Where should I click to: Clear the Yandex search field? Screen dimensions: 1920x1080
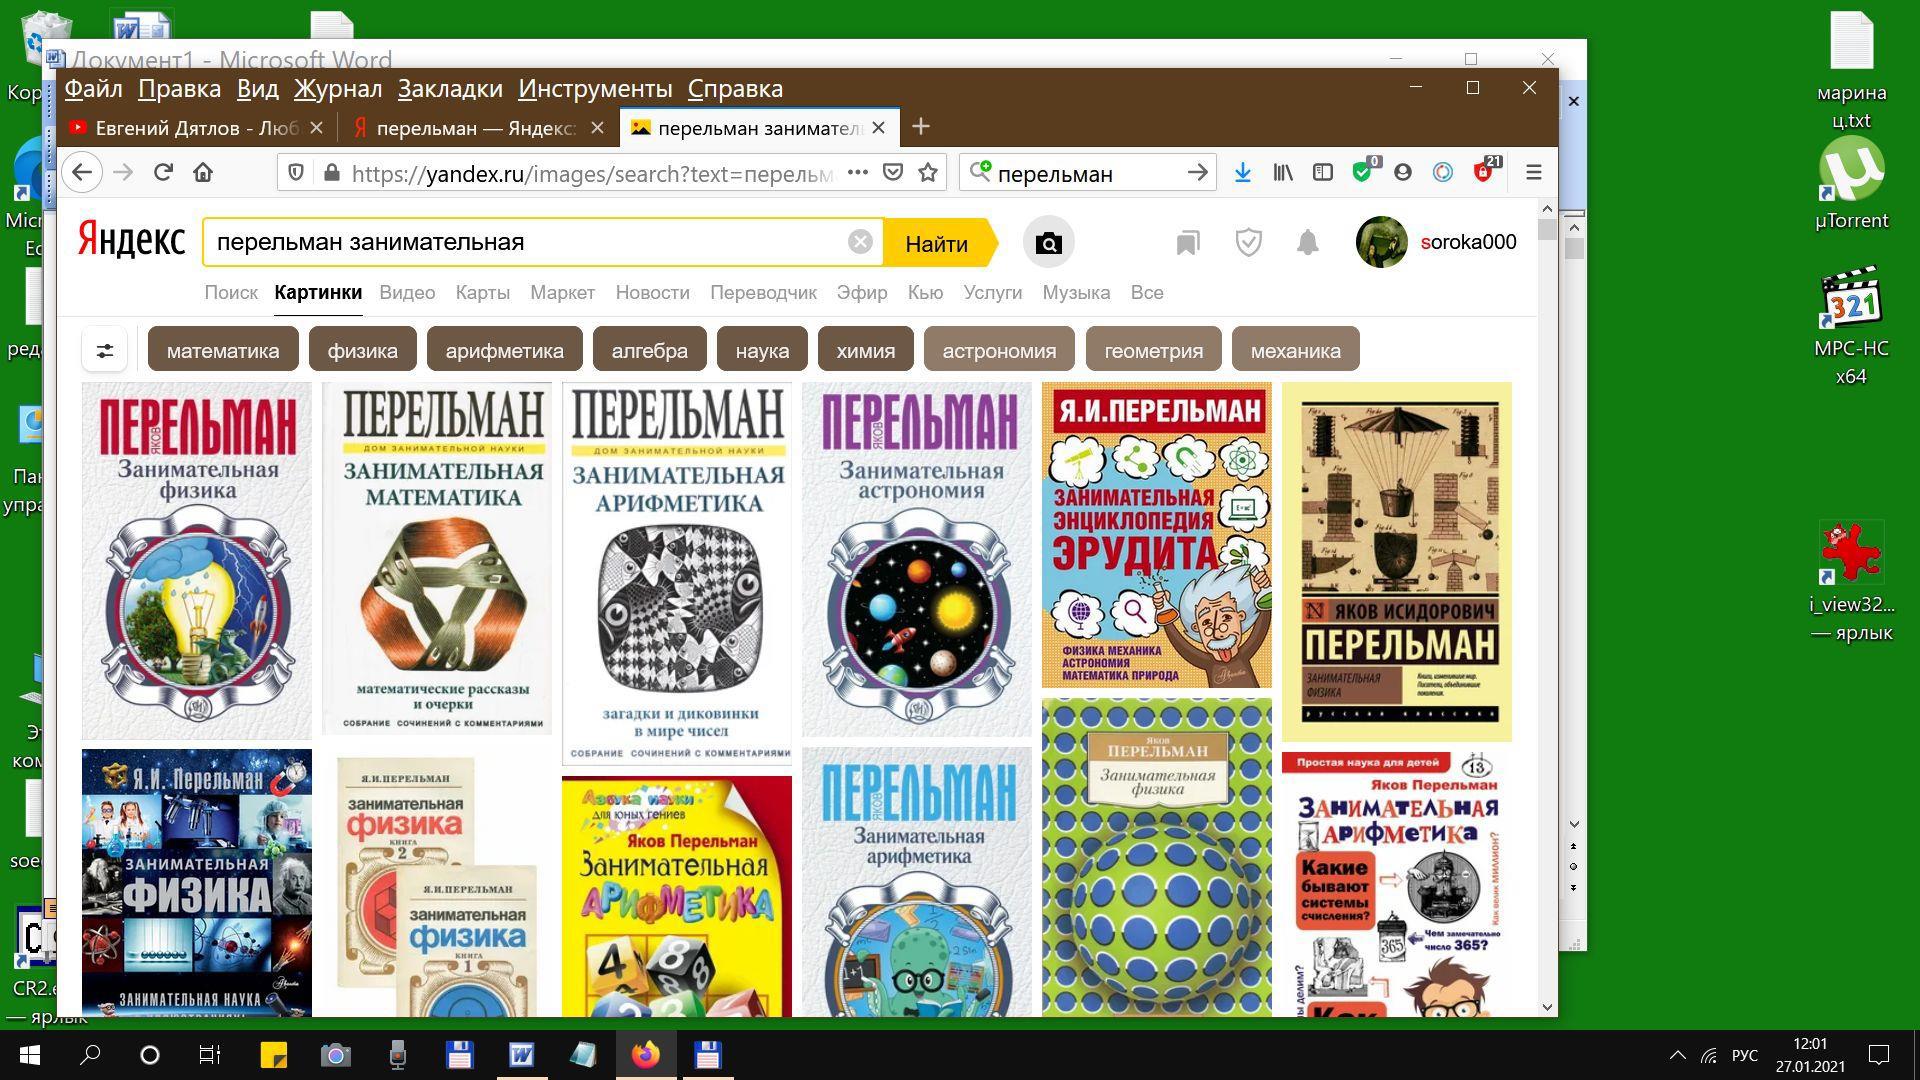860,242
